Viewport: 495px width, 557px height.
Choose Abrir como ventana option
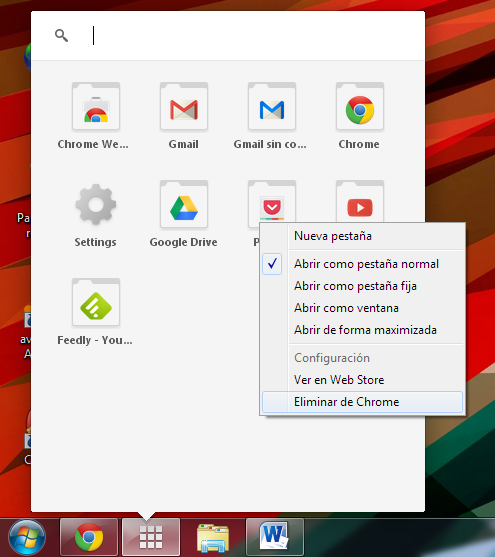pos(362,308)
